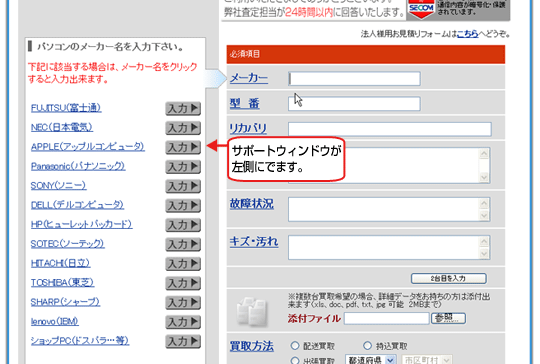The image size is (540, 364).
Task: Select the lenovo(IBM) link
Action: click(x=54, y=322)
